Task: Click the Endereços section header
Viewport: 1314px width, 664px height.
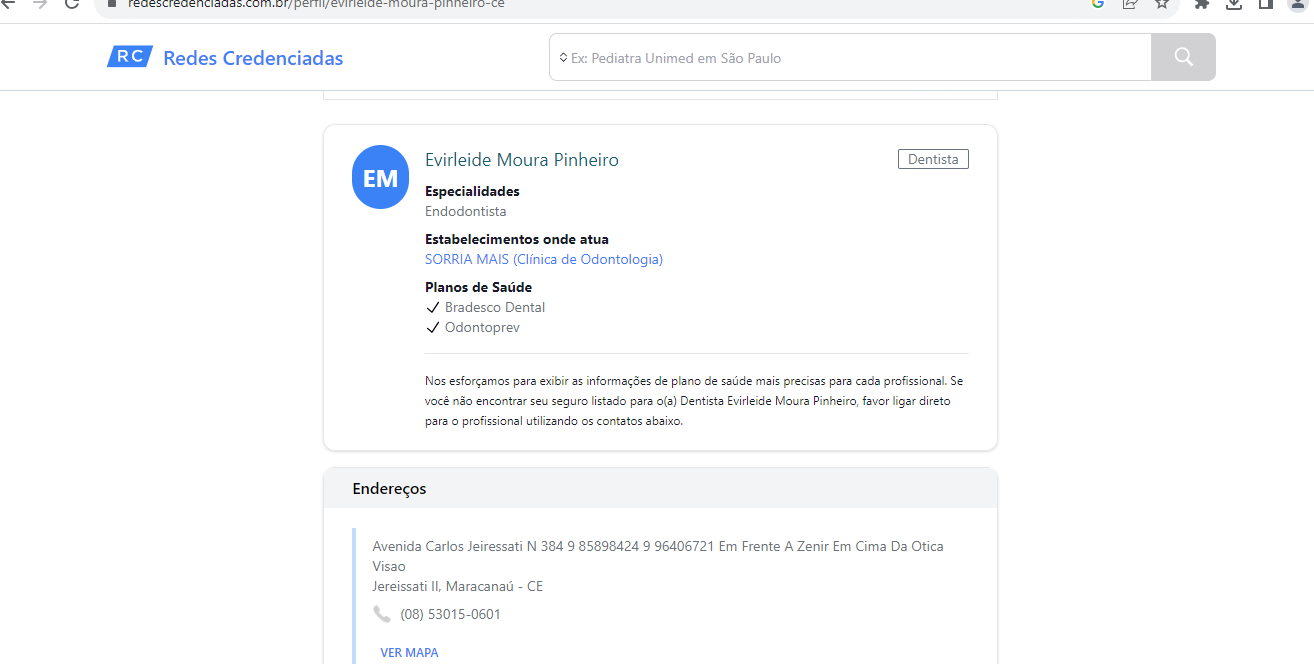Action: click(660, 488)
